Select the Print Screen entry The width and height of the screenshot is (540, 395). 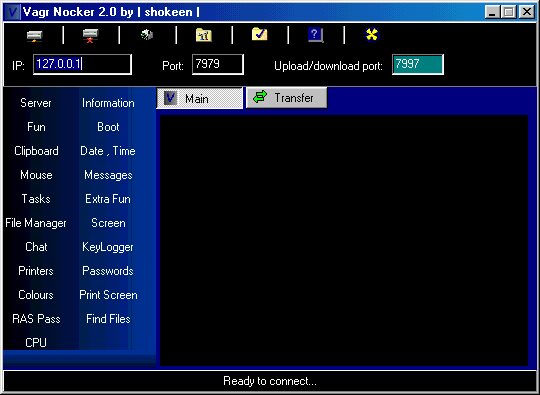click(x=108, y=295)
